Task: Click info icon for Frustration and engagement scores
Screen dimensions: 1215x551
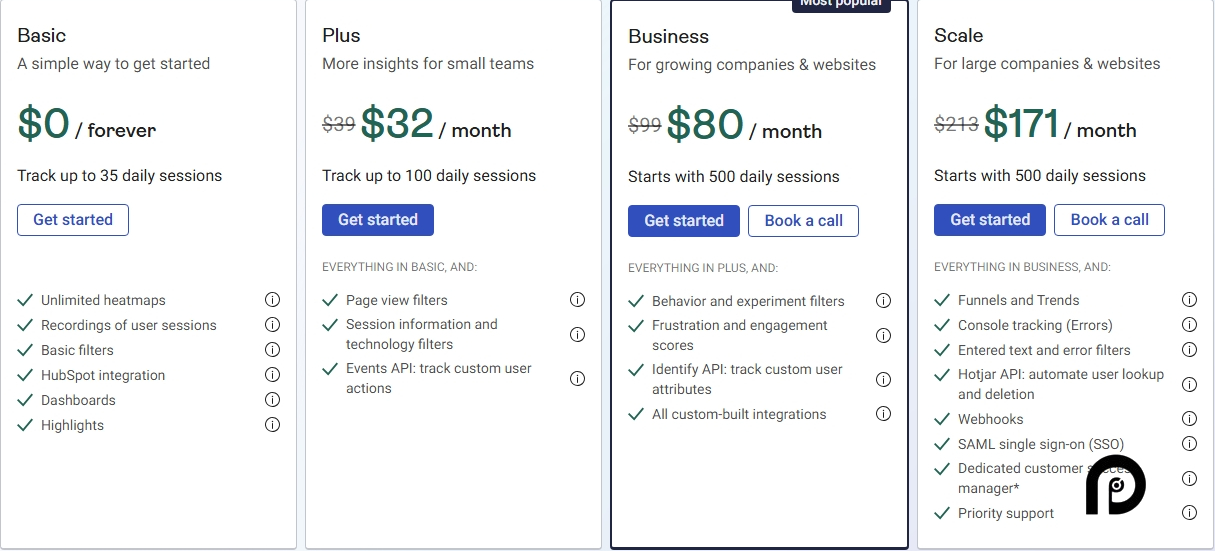Action: (x=883, y=335)
